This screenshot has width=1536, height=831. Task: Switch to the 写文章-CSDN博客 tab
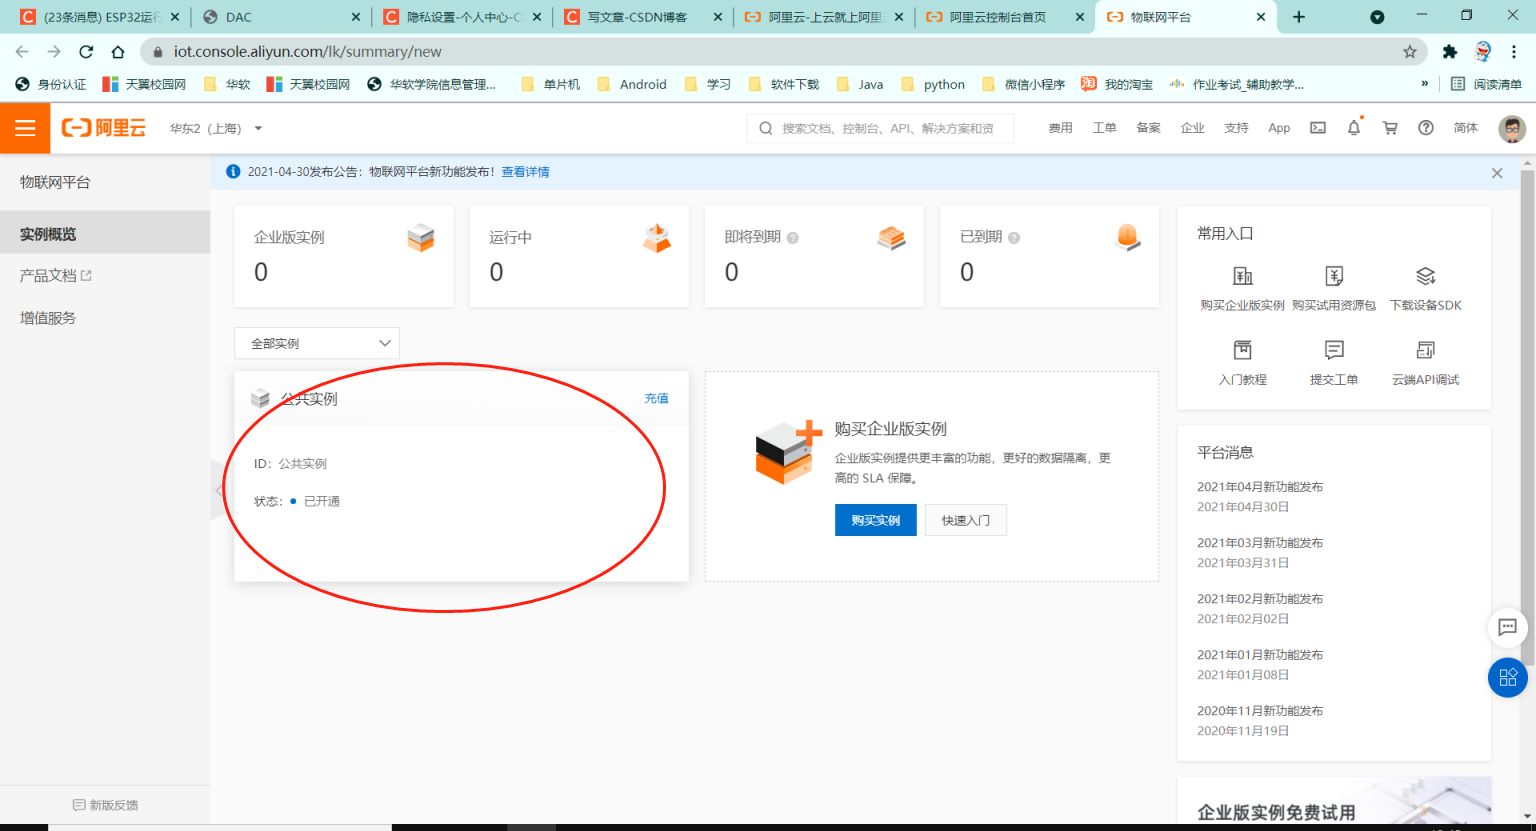(x=642, y=17)
